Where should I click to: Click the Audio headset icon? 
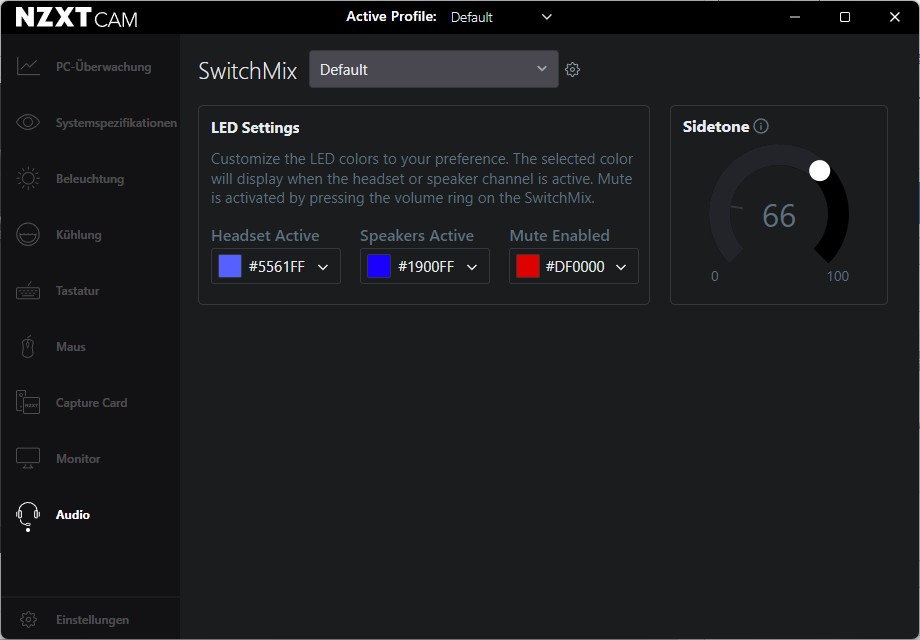(x=28, y=516)
